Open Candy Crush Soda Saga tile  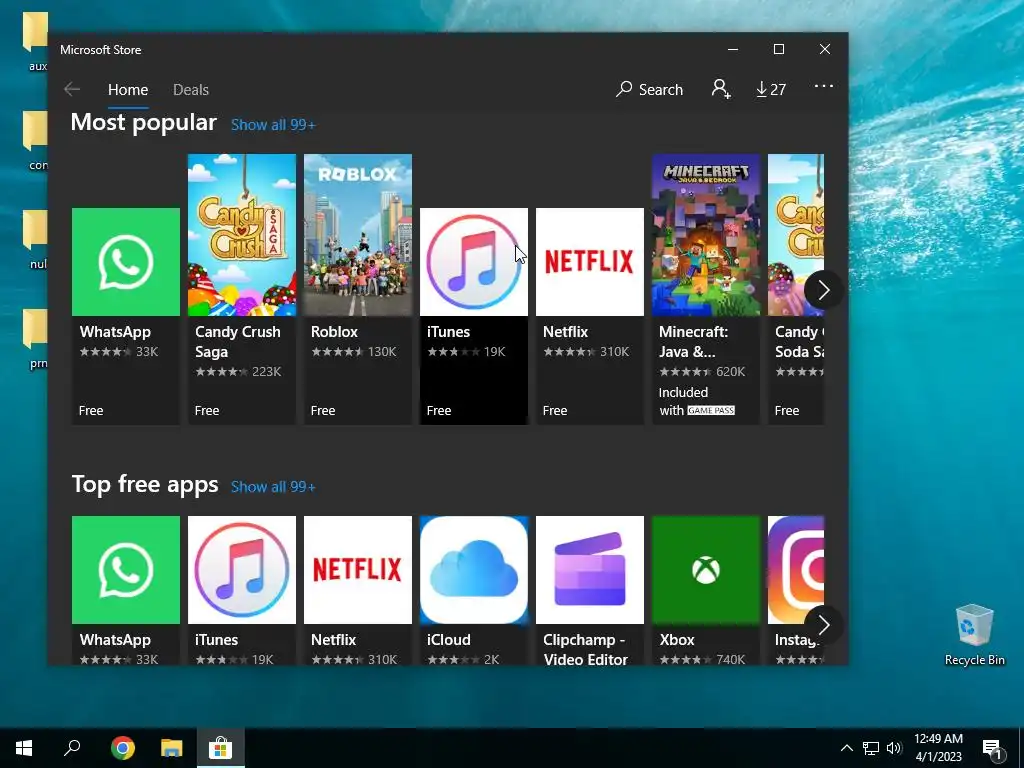point(796,289)
